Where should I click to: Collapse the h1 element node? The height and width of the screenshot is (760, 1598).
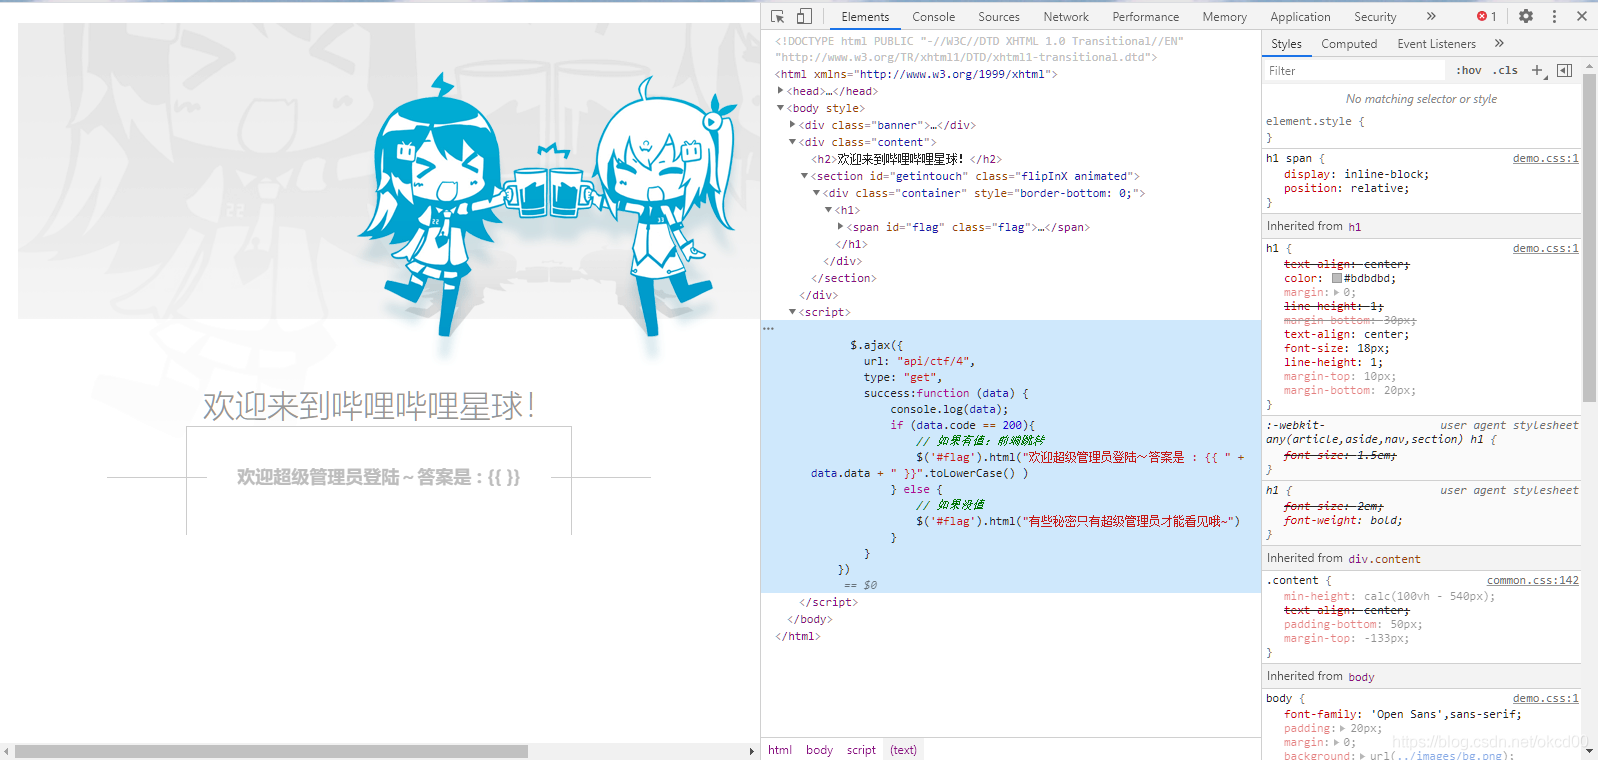(829, 210)
